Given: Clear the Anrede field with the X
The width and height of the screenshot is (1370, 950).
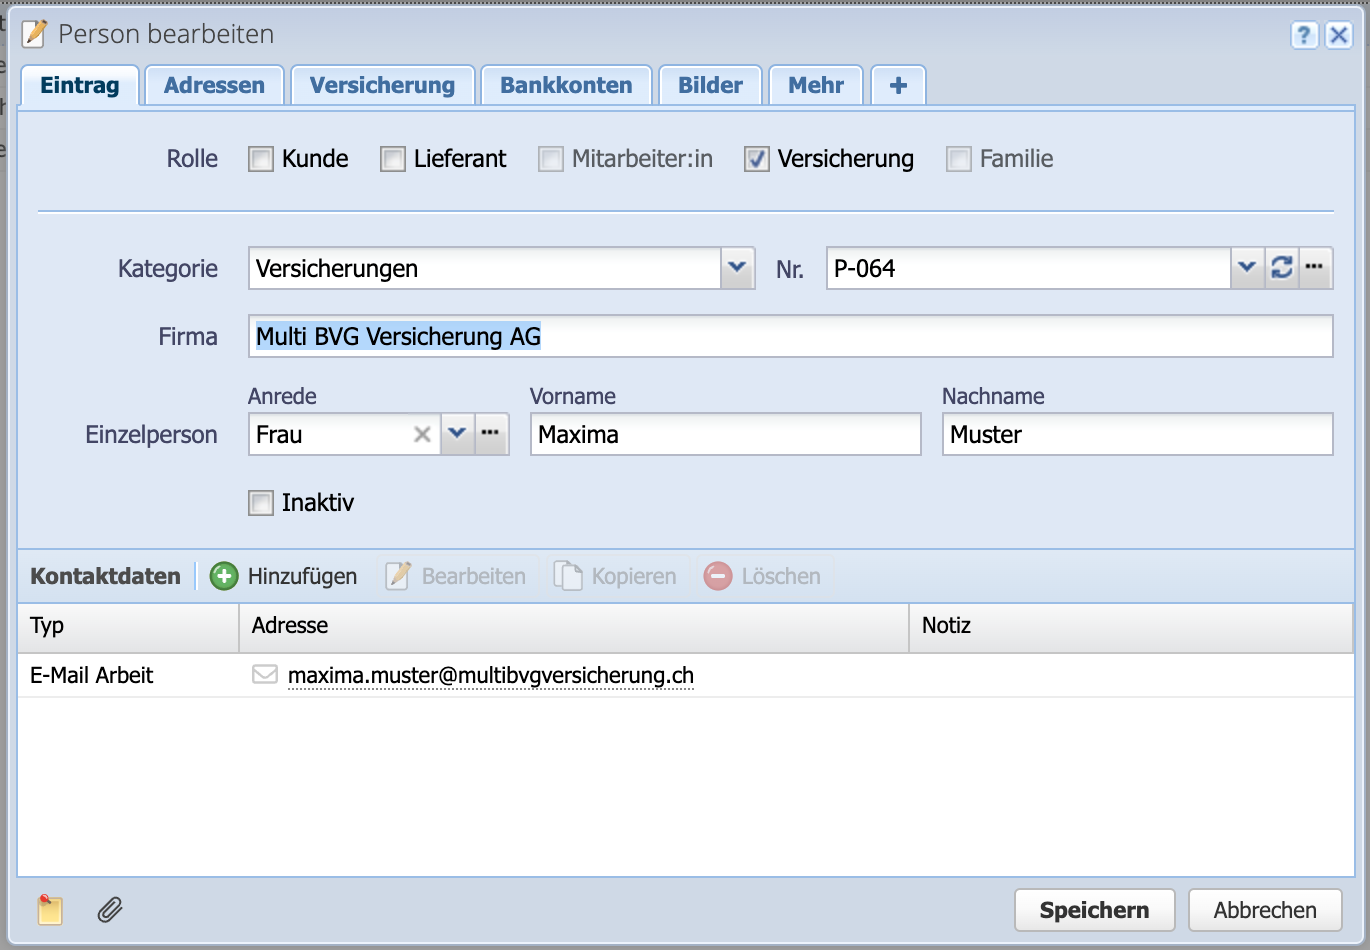Looking at the screenshot, I should pyautogui.click(x=421, y=434).
